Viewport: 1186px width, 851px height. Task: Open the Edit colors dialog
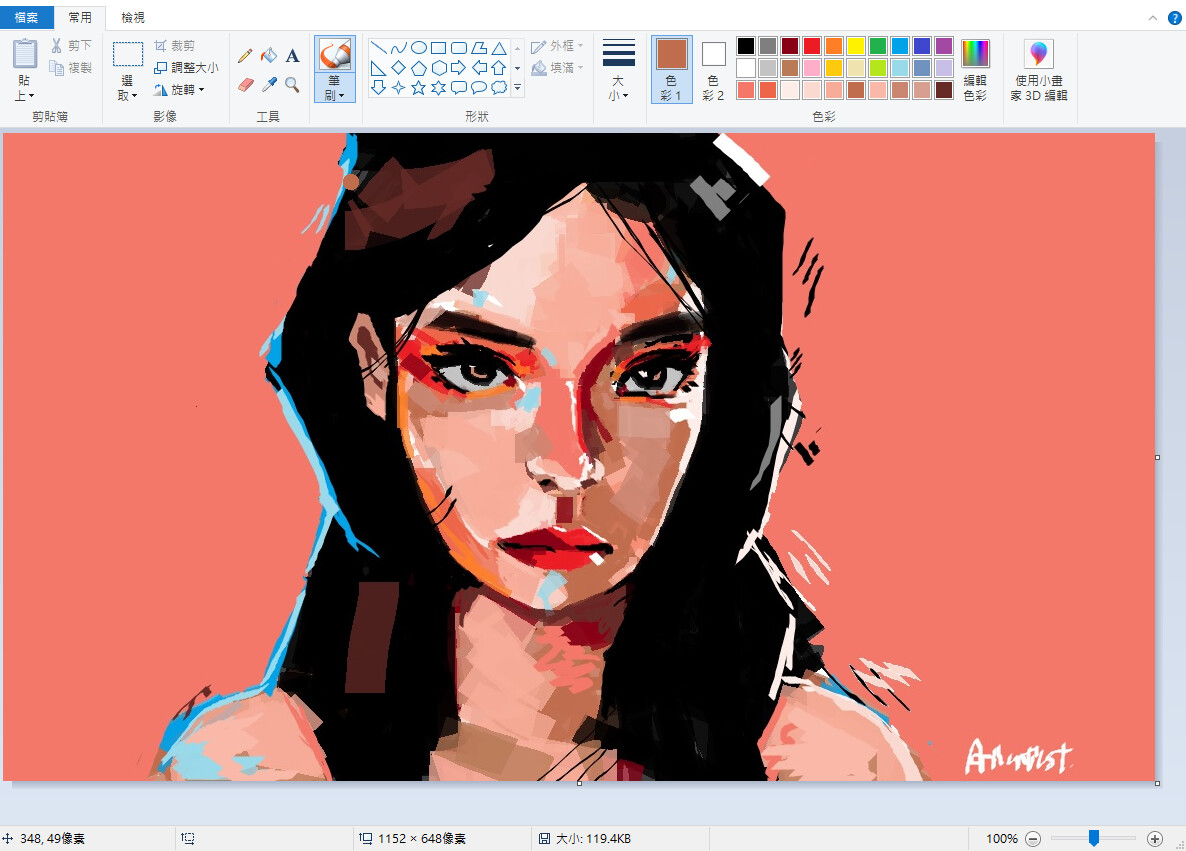(x=976, y=67)
